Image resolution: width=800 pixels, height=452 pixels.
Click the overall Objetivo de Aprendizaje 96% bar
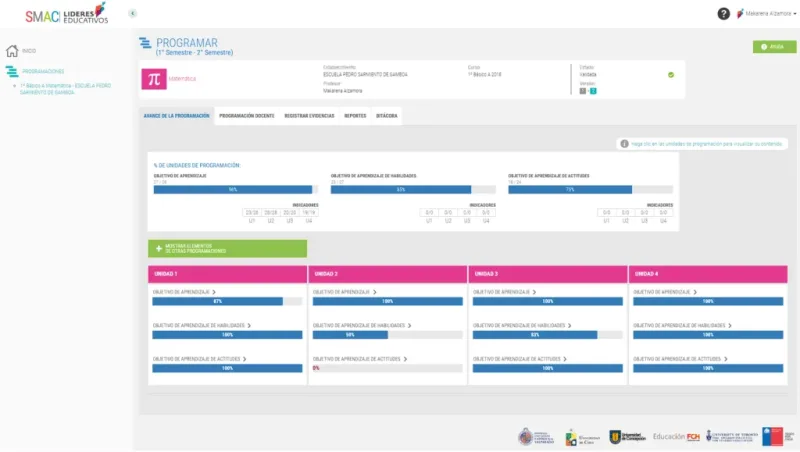pos(236,189)
